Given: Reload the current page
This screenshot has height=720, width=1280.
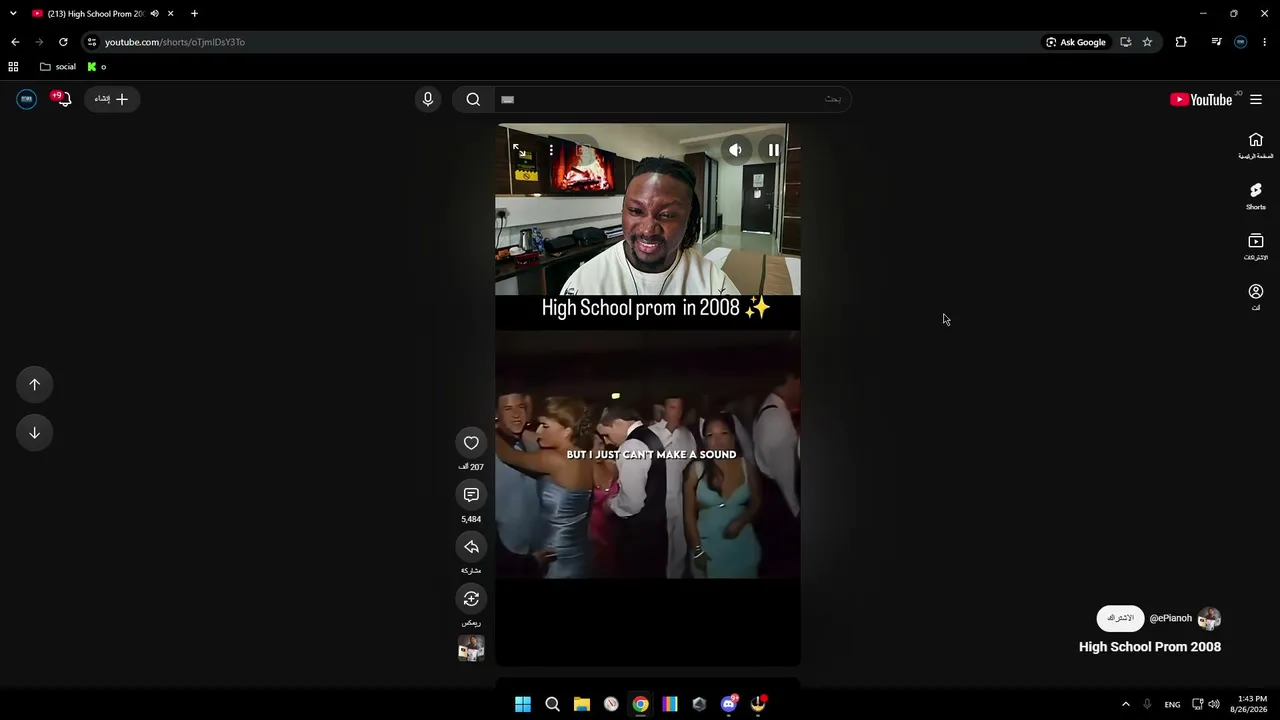Looking at the screenshot, I should pos(63,42).
